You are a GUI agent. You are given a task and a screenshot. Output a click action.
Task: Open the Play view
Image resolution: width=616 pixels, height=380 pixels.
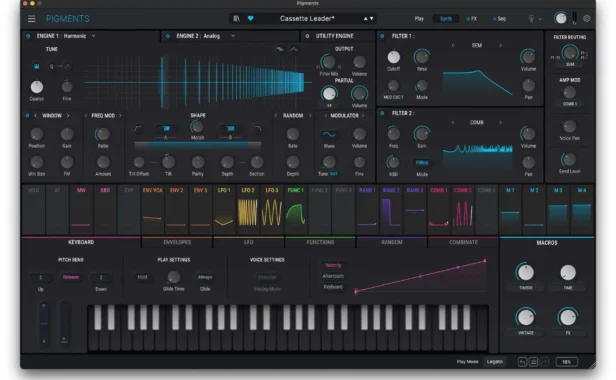419,19
